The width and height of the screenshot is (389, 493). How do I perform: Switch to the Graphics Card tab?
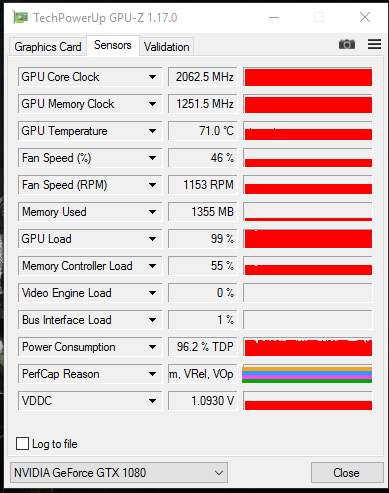pyautogui.click(x=48, y=47)
